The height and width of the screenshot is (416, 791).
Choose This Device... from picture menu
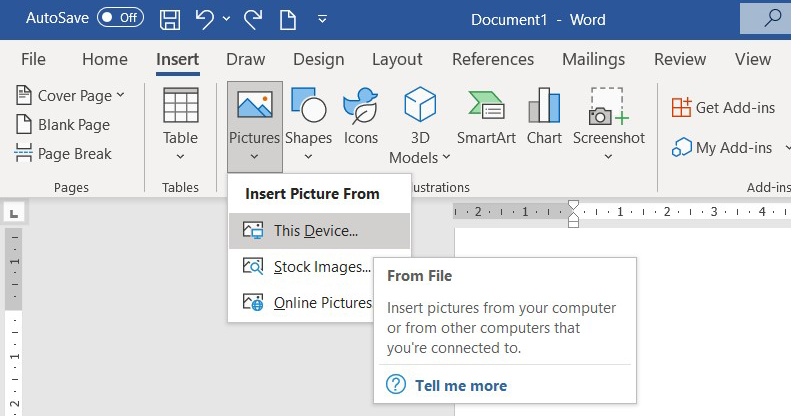pos(319,231)
